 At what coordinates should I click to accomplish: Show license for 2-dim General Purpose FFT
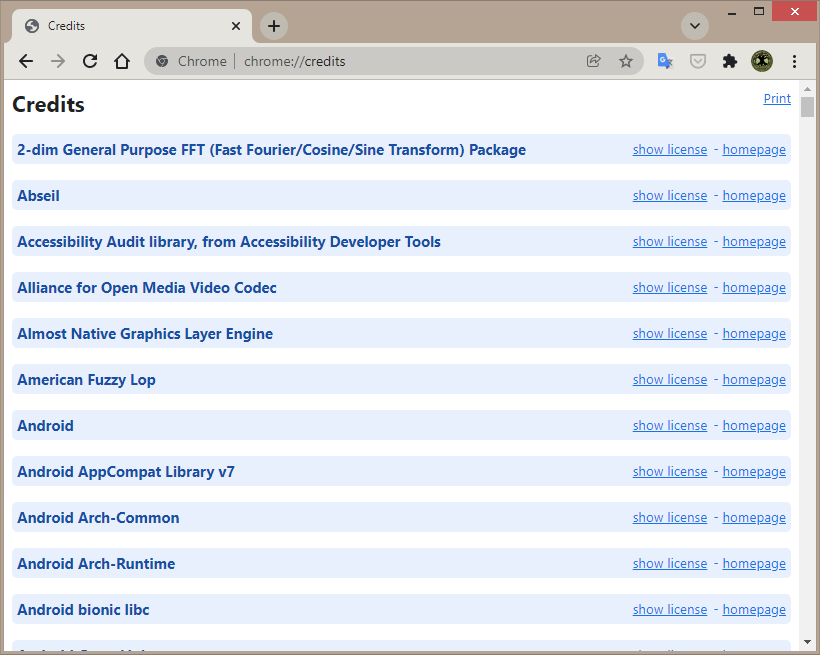pyautogui.click(x=670, y=150)
